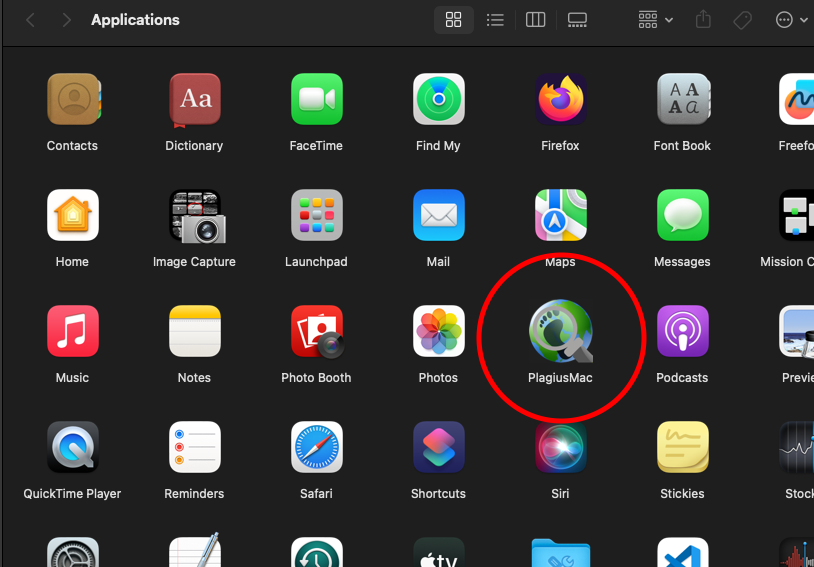Switch to column view
Viewport: 814px width, 567px height.
click(x=535, y=20)
